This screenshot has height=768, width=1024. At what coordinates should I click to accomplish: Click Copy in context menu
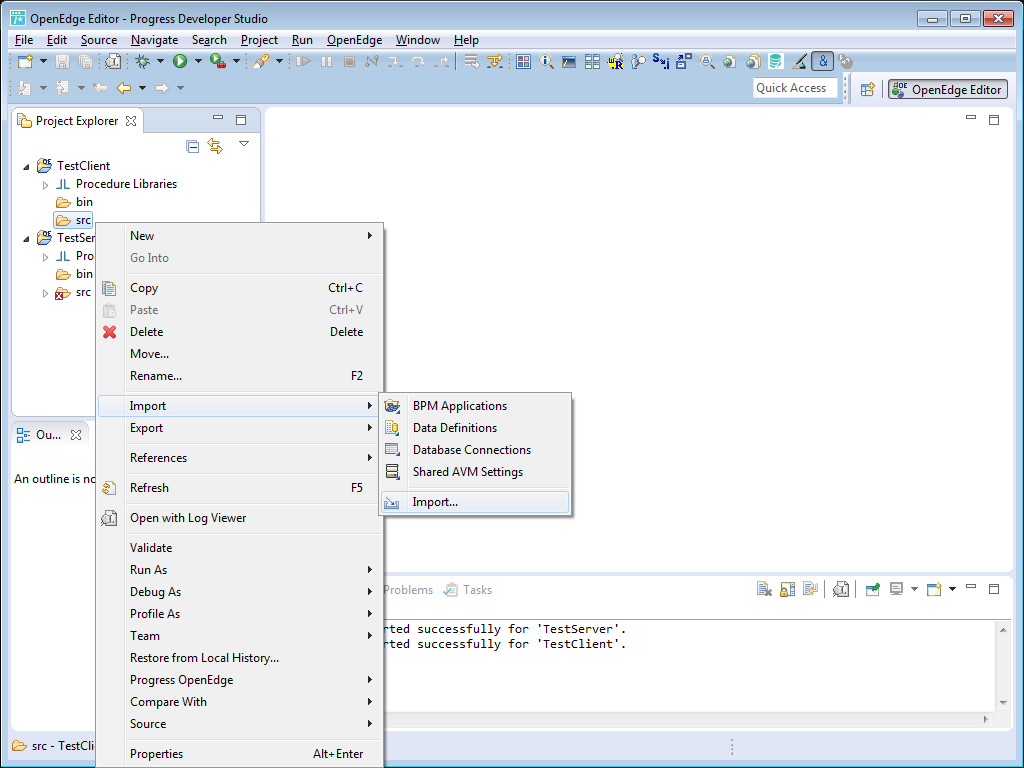(x=240, y=288)
